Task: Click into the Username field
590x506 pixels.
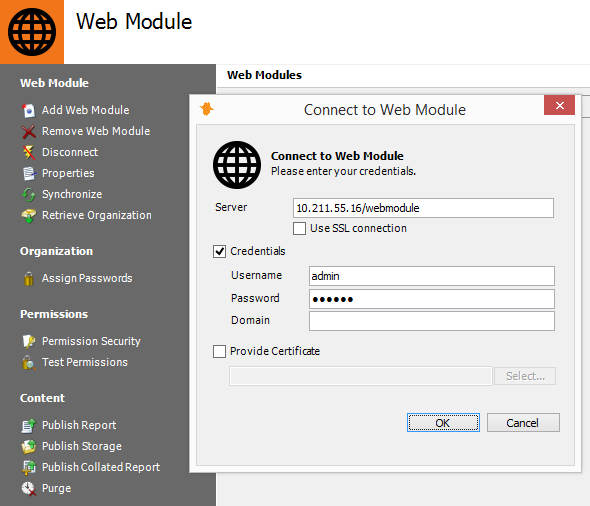Action: click(x=432, y=276)
